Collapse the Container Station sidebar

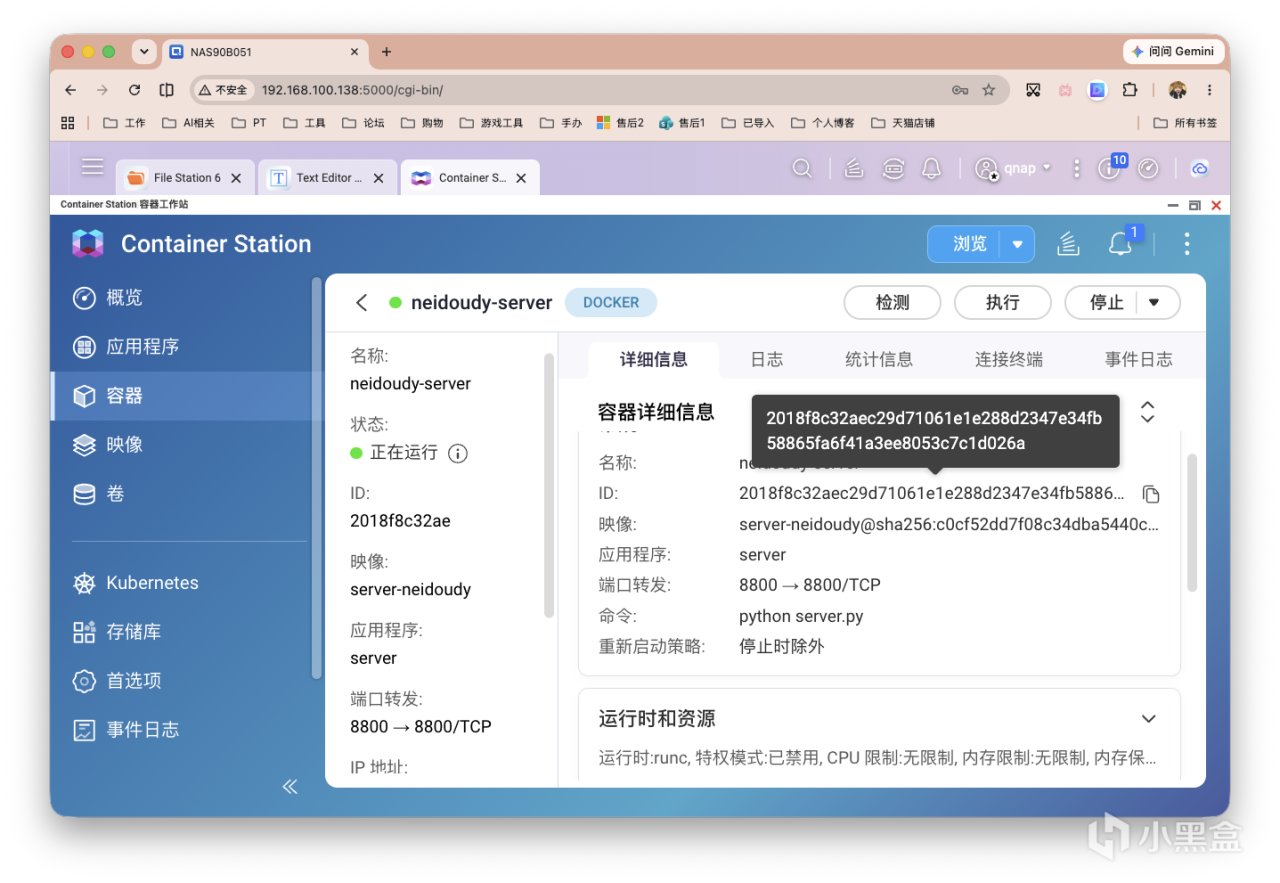tap(290, 786)
